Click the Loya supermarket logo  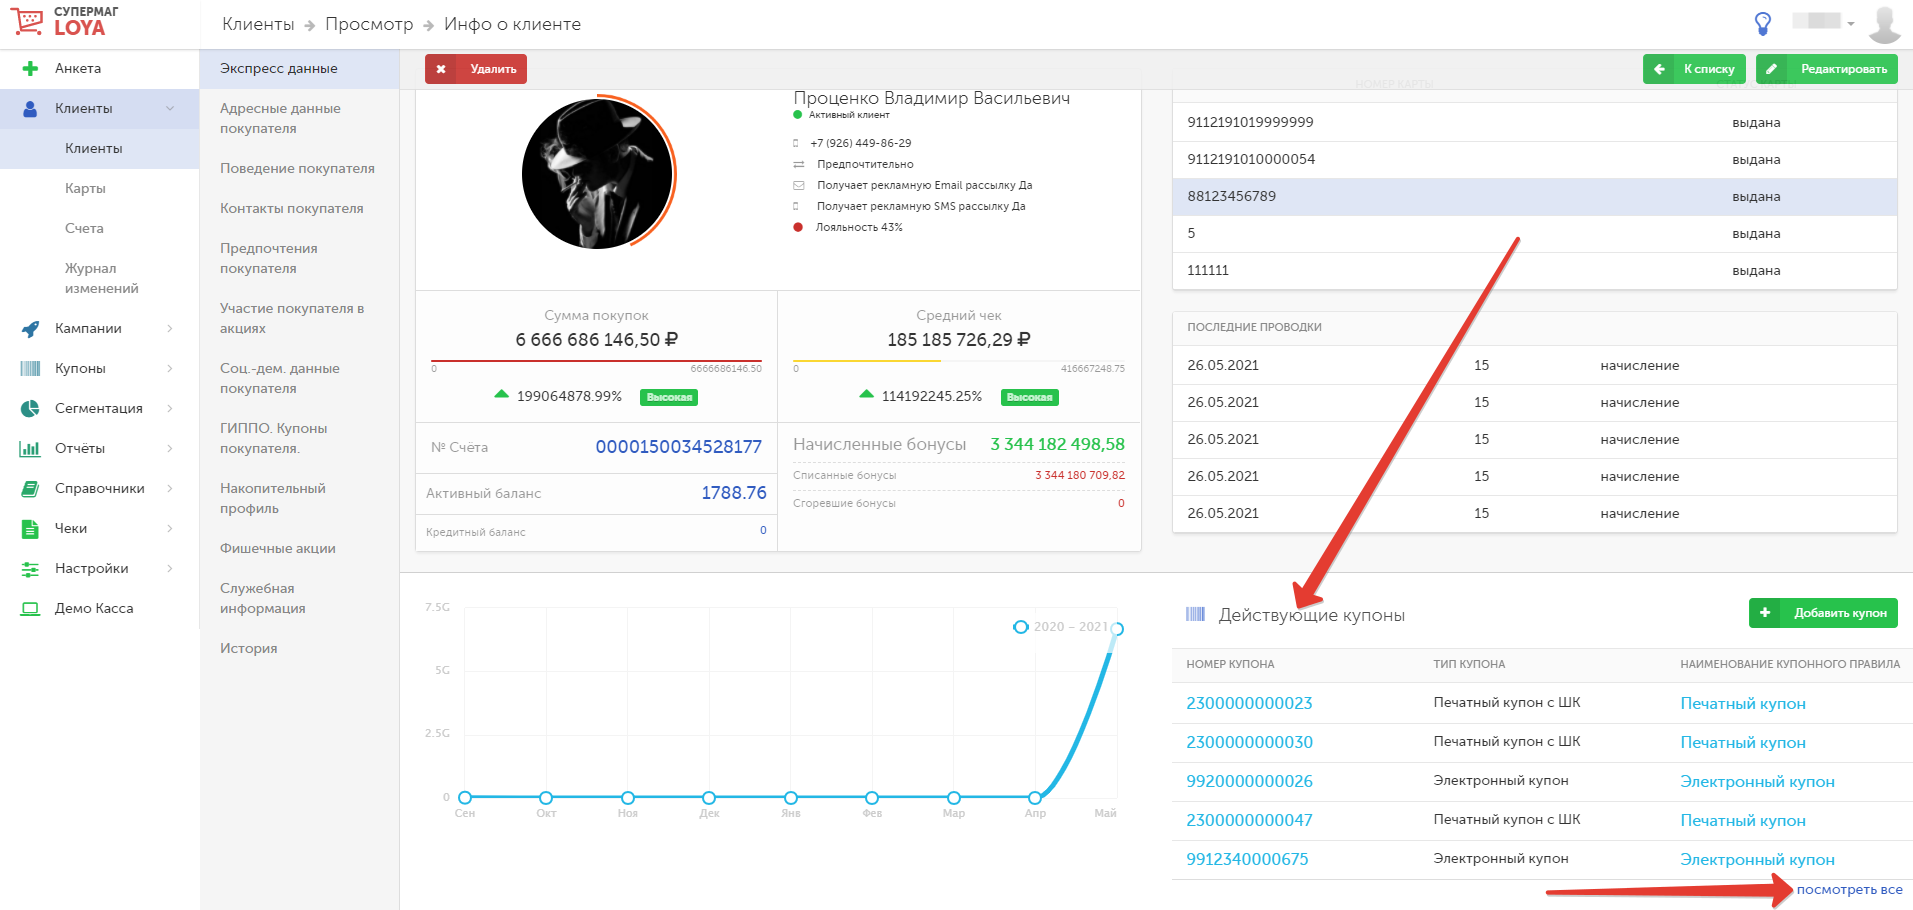tap(65, 21)
